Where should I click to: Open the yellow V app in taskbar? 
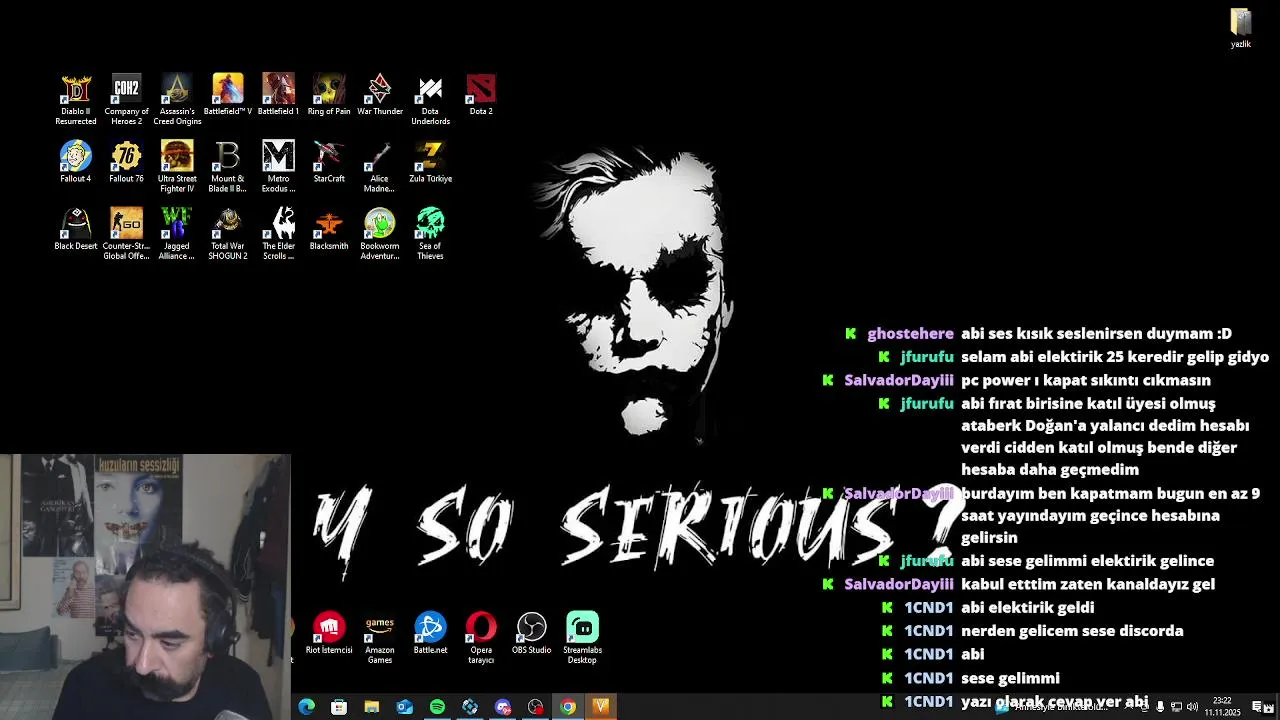601,707
